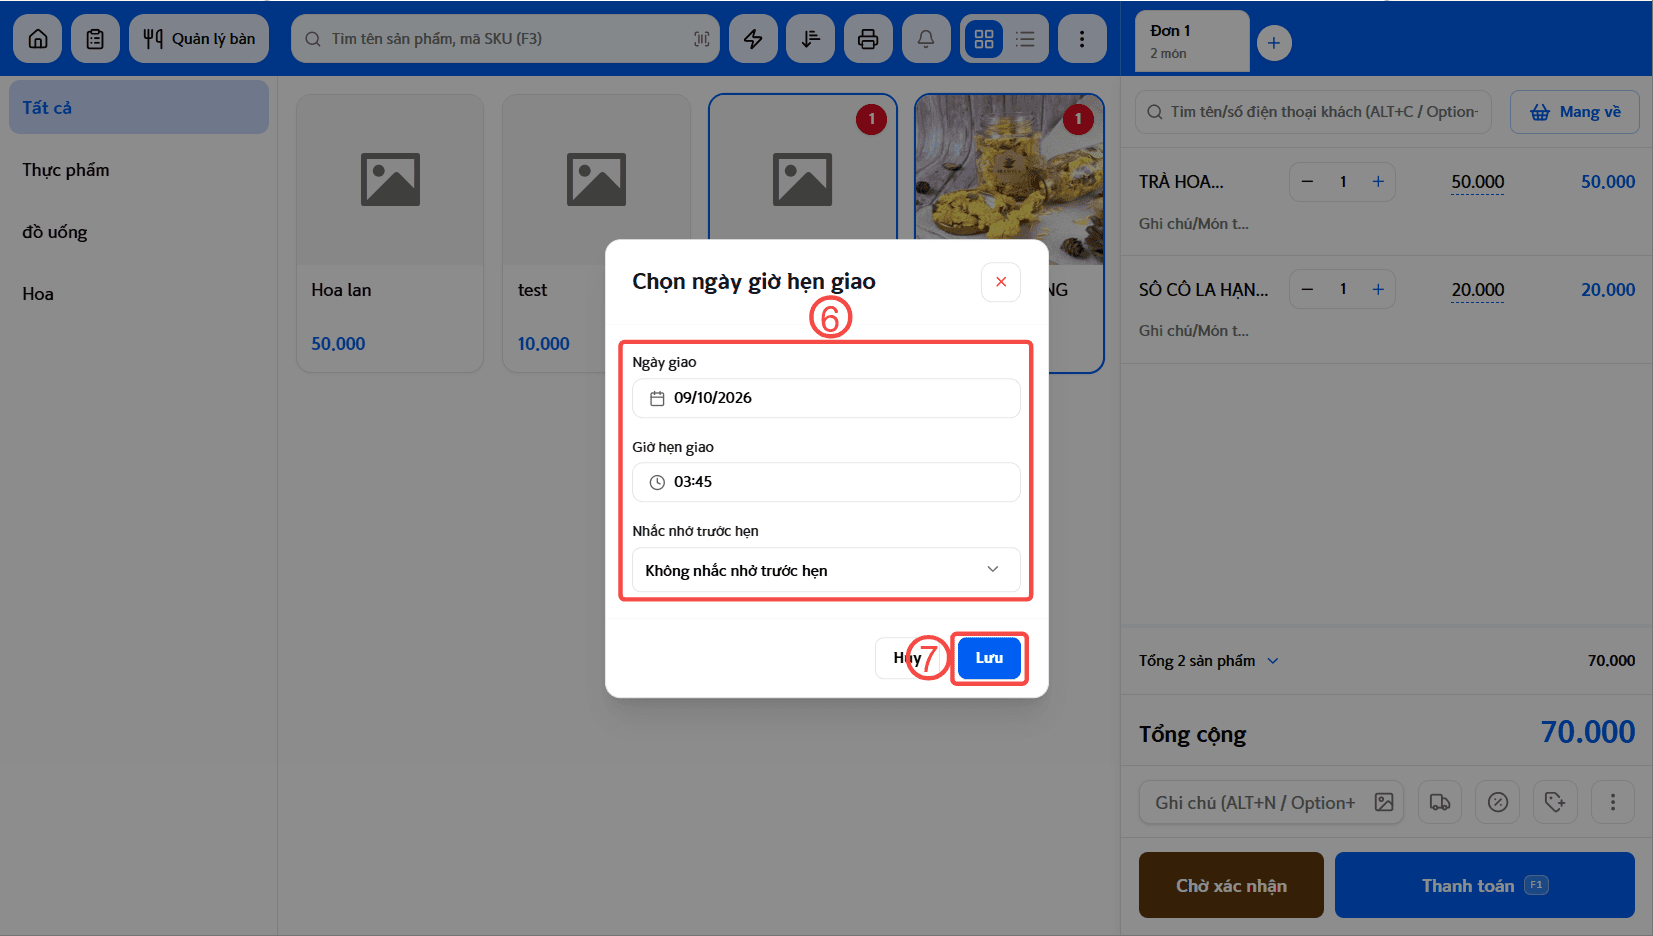Decrease SÔ CÔ LA HẠN quantity
1653x936 pixels.
click(x=1307, y=289)
